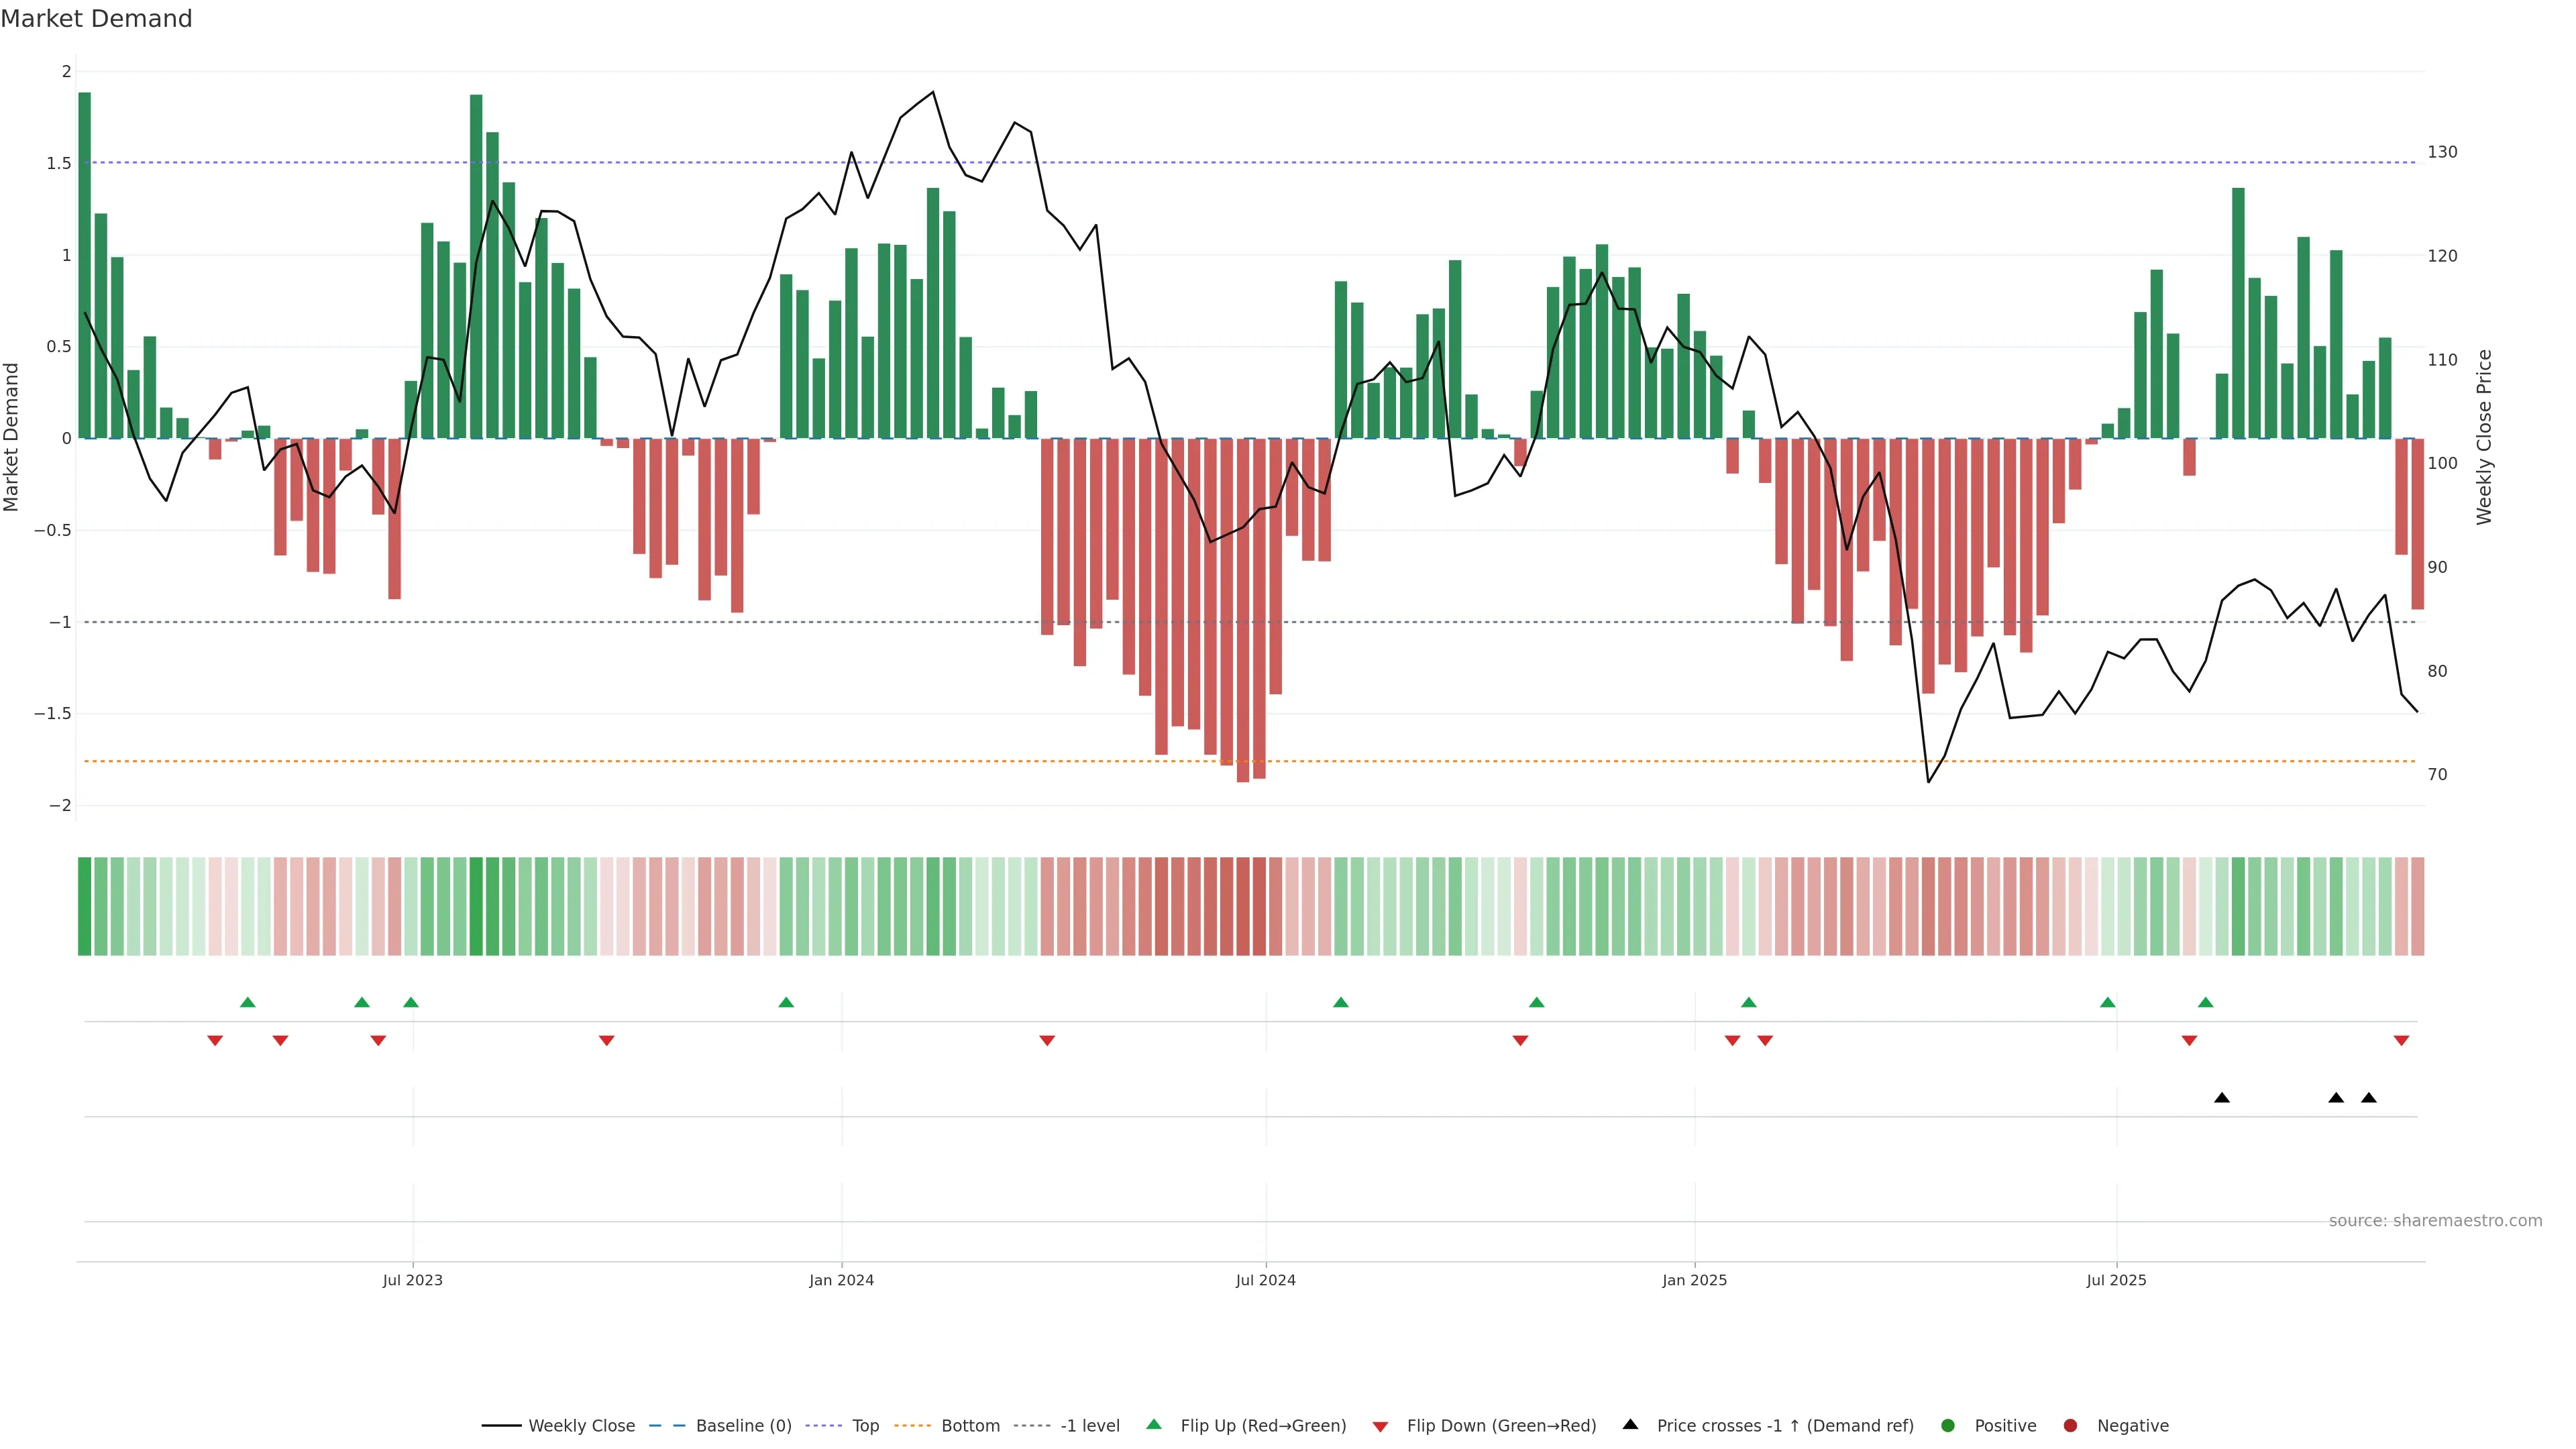Toggle the Weekly Close series in legend
Image resolution: width=2576 pixels, height=1449 pixels.
click(x=581, y=1425)
